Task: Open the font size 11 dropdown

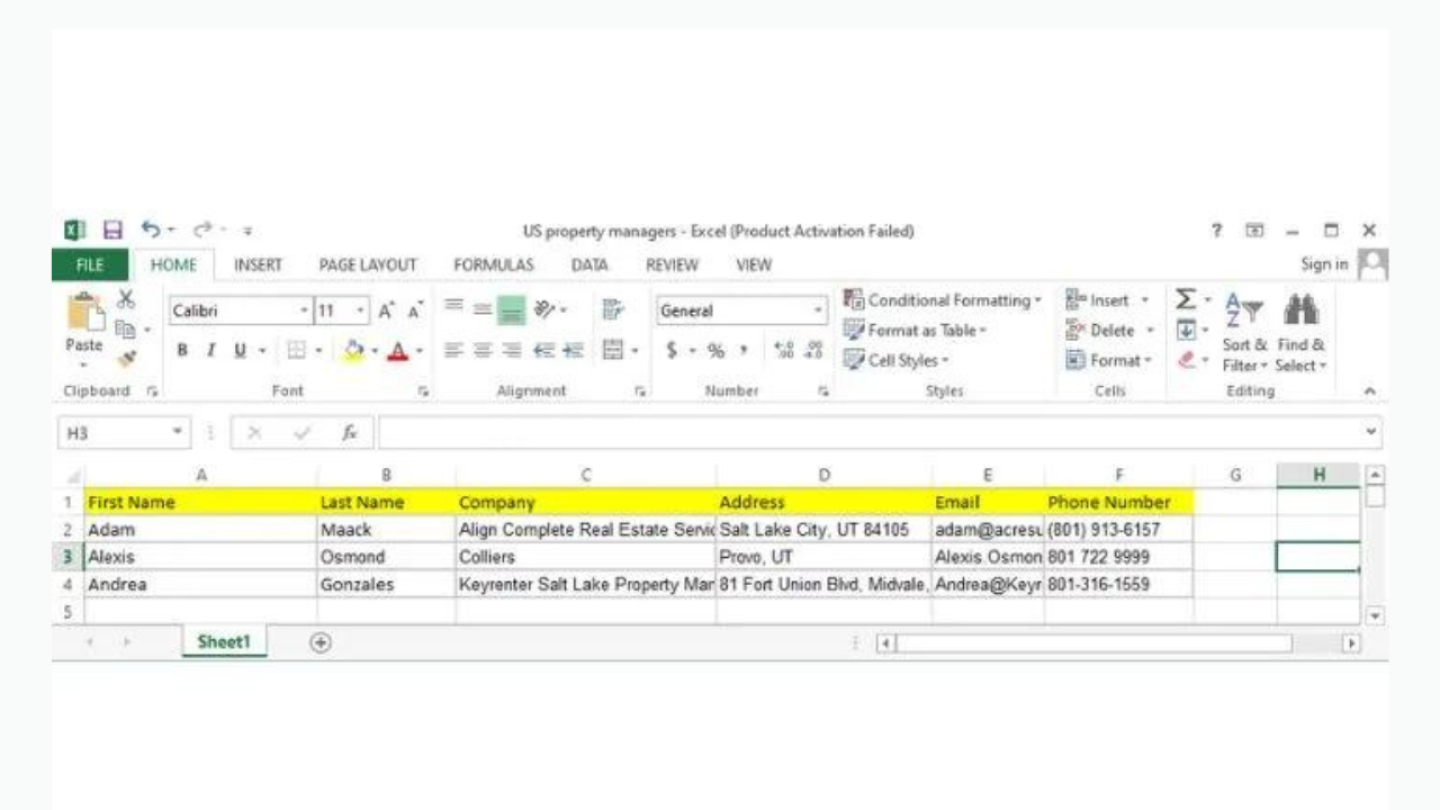Action: click(361, 311)
